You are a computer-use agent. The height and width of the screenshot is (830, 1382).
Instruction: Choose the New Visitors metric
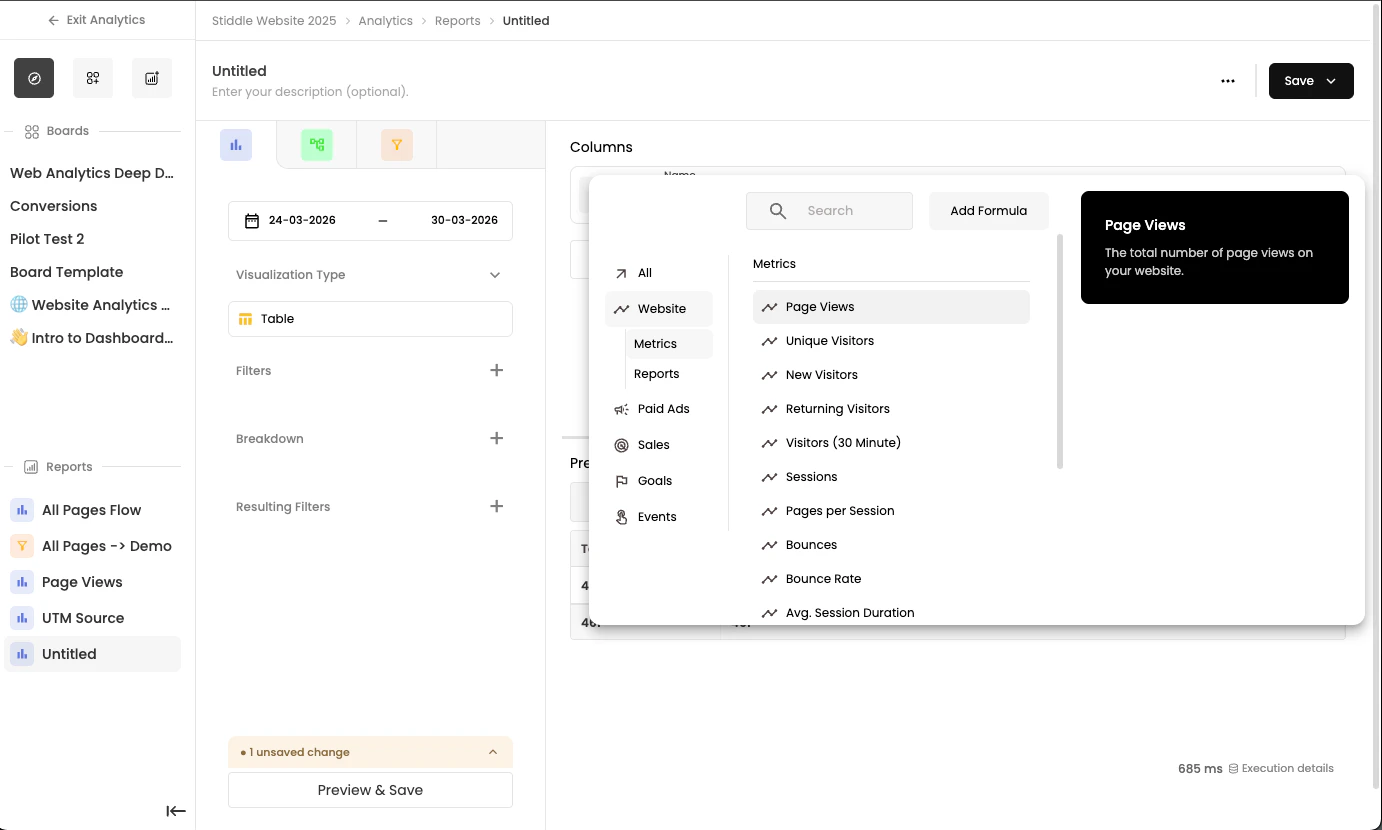[891, 375]
